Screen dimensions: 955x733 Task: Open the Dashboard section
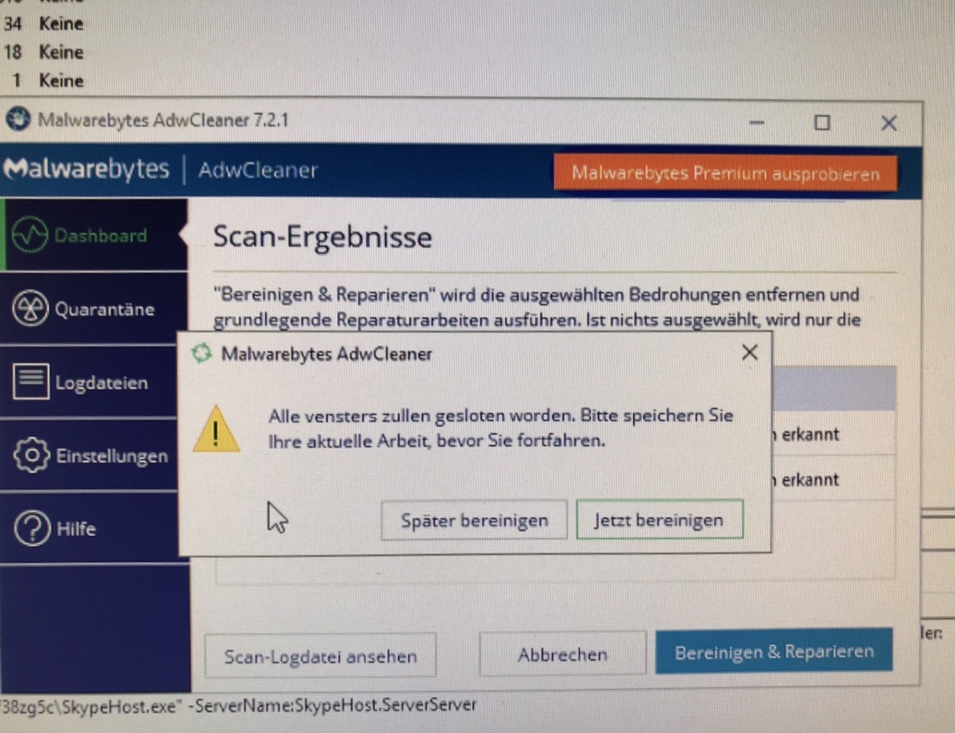[x=94, y=235]
